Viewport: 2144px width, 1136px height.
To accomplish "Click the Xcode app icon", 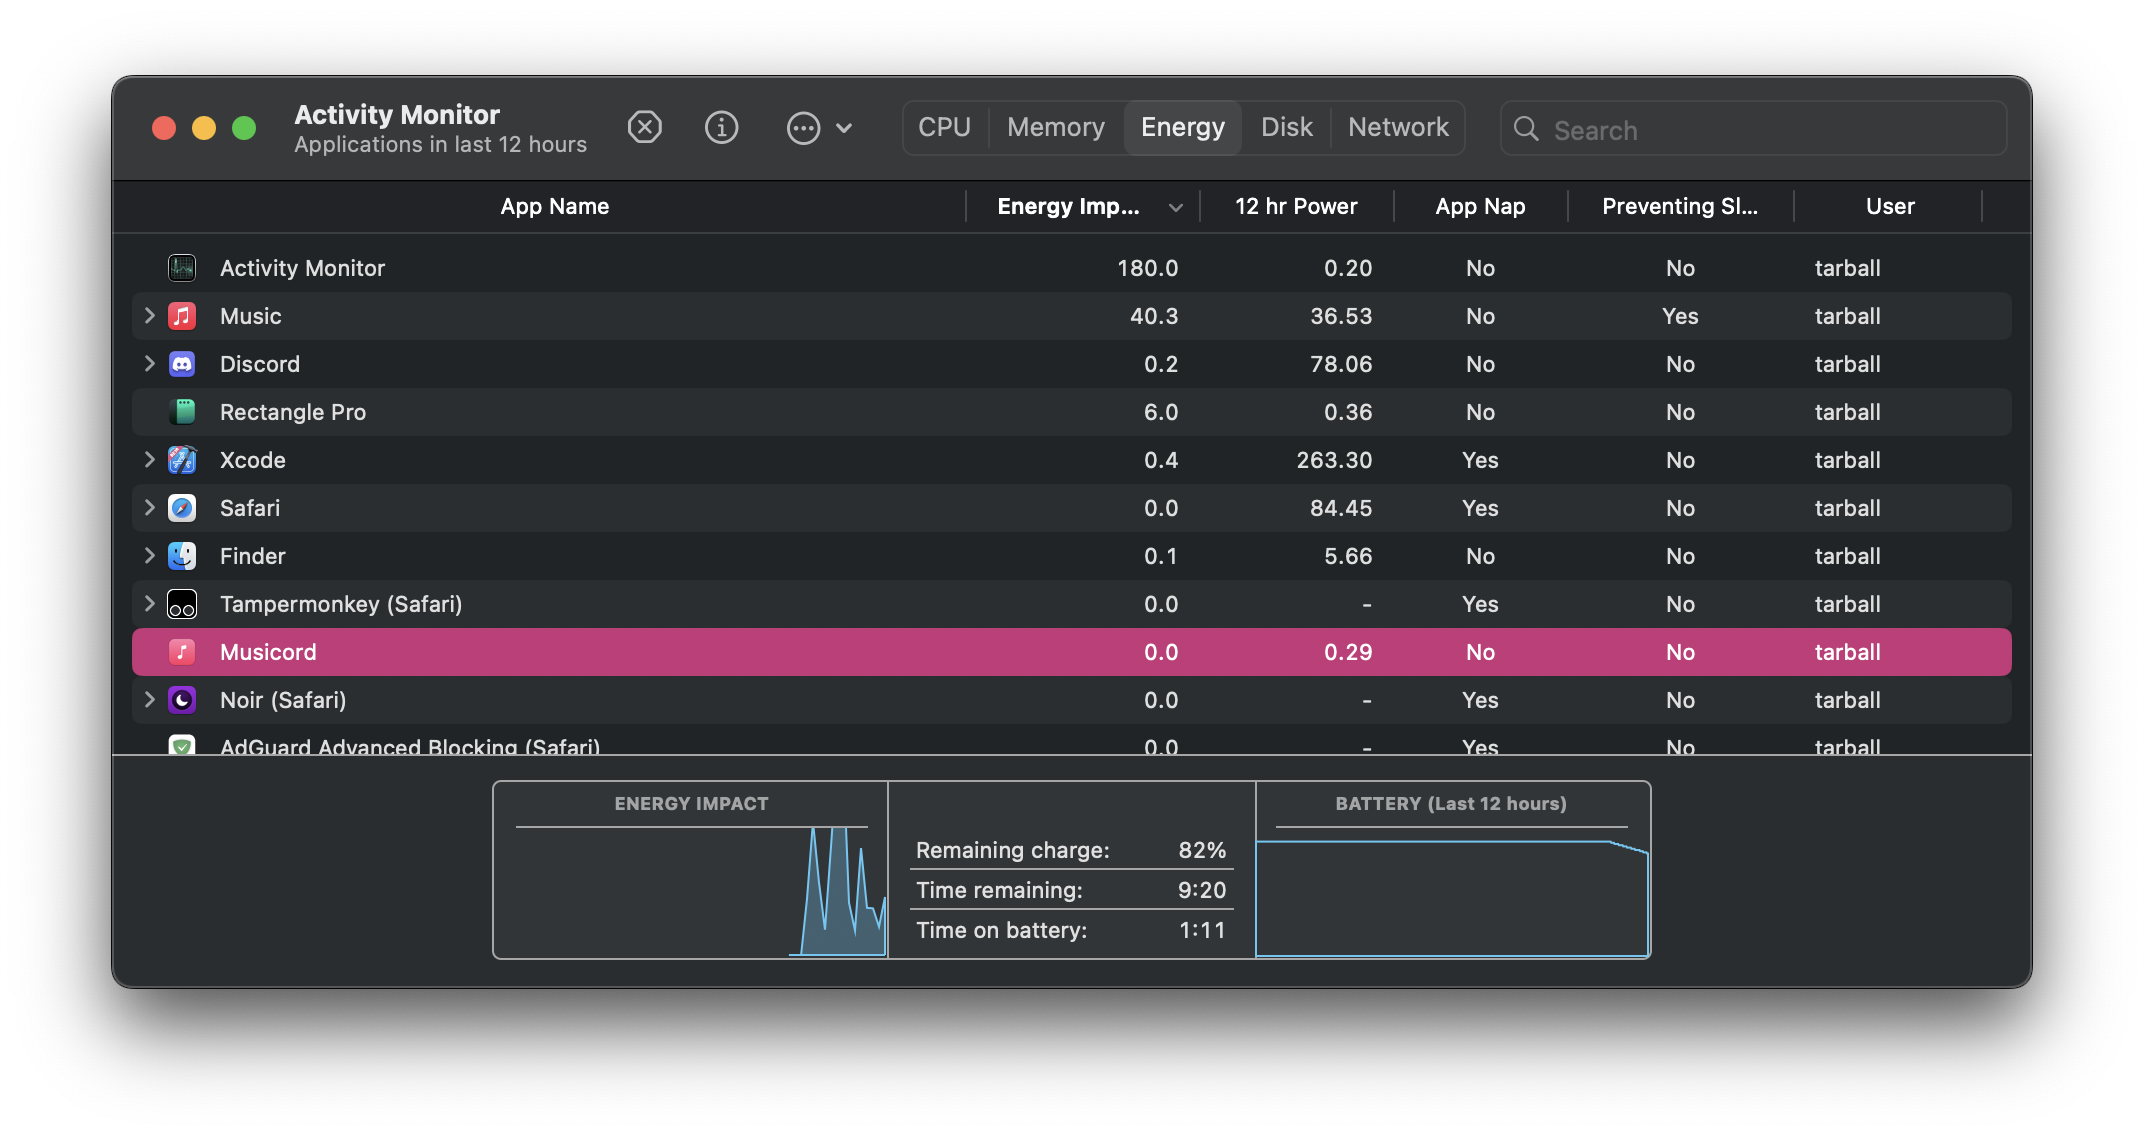I will [x=182, y=460].
